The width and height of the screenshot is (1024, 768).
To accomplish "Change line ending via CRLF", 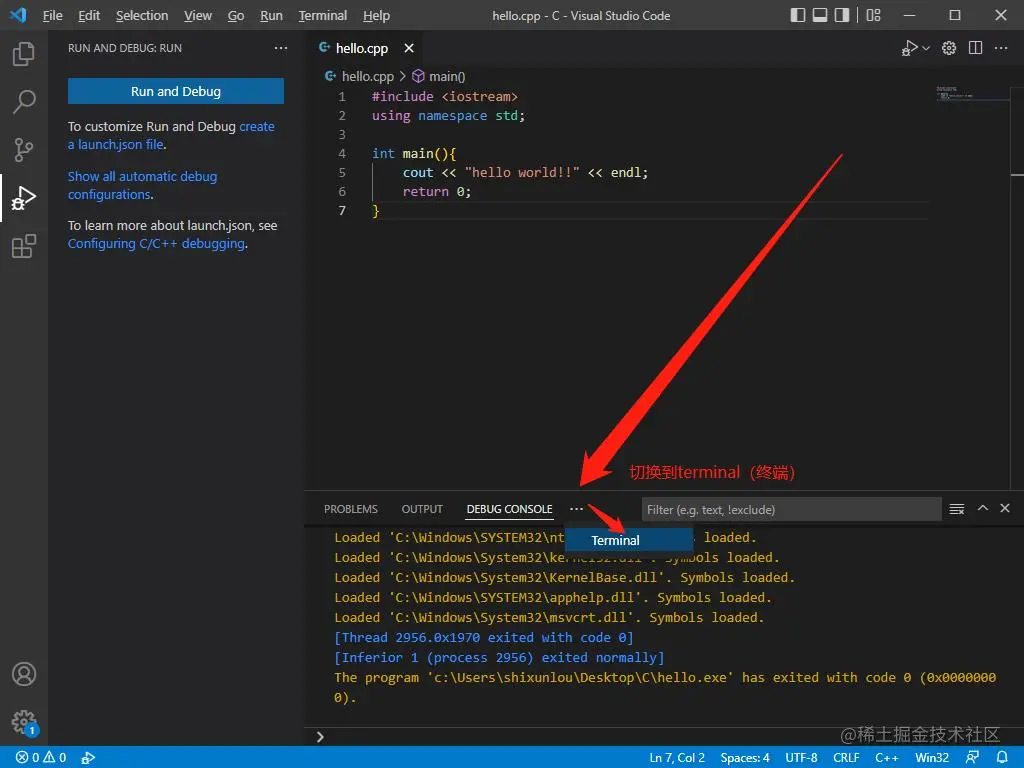I will [x=846, y=758].
